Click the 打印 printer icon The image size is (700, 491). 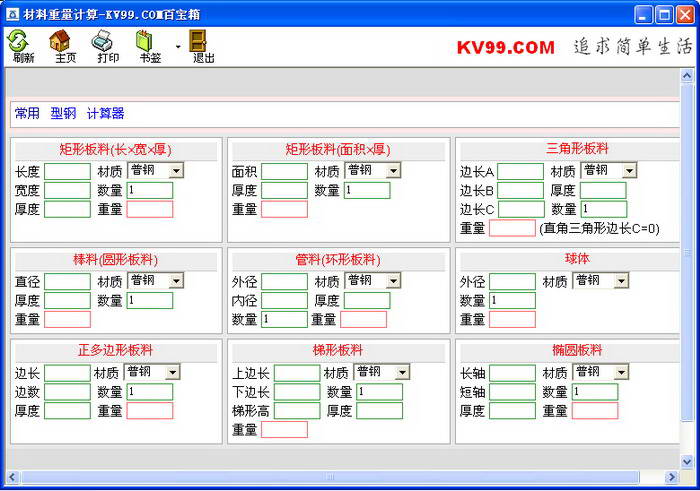pos(106,46)
